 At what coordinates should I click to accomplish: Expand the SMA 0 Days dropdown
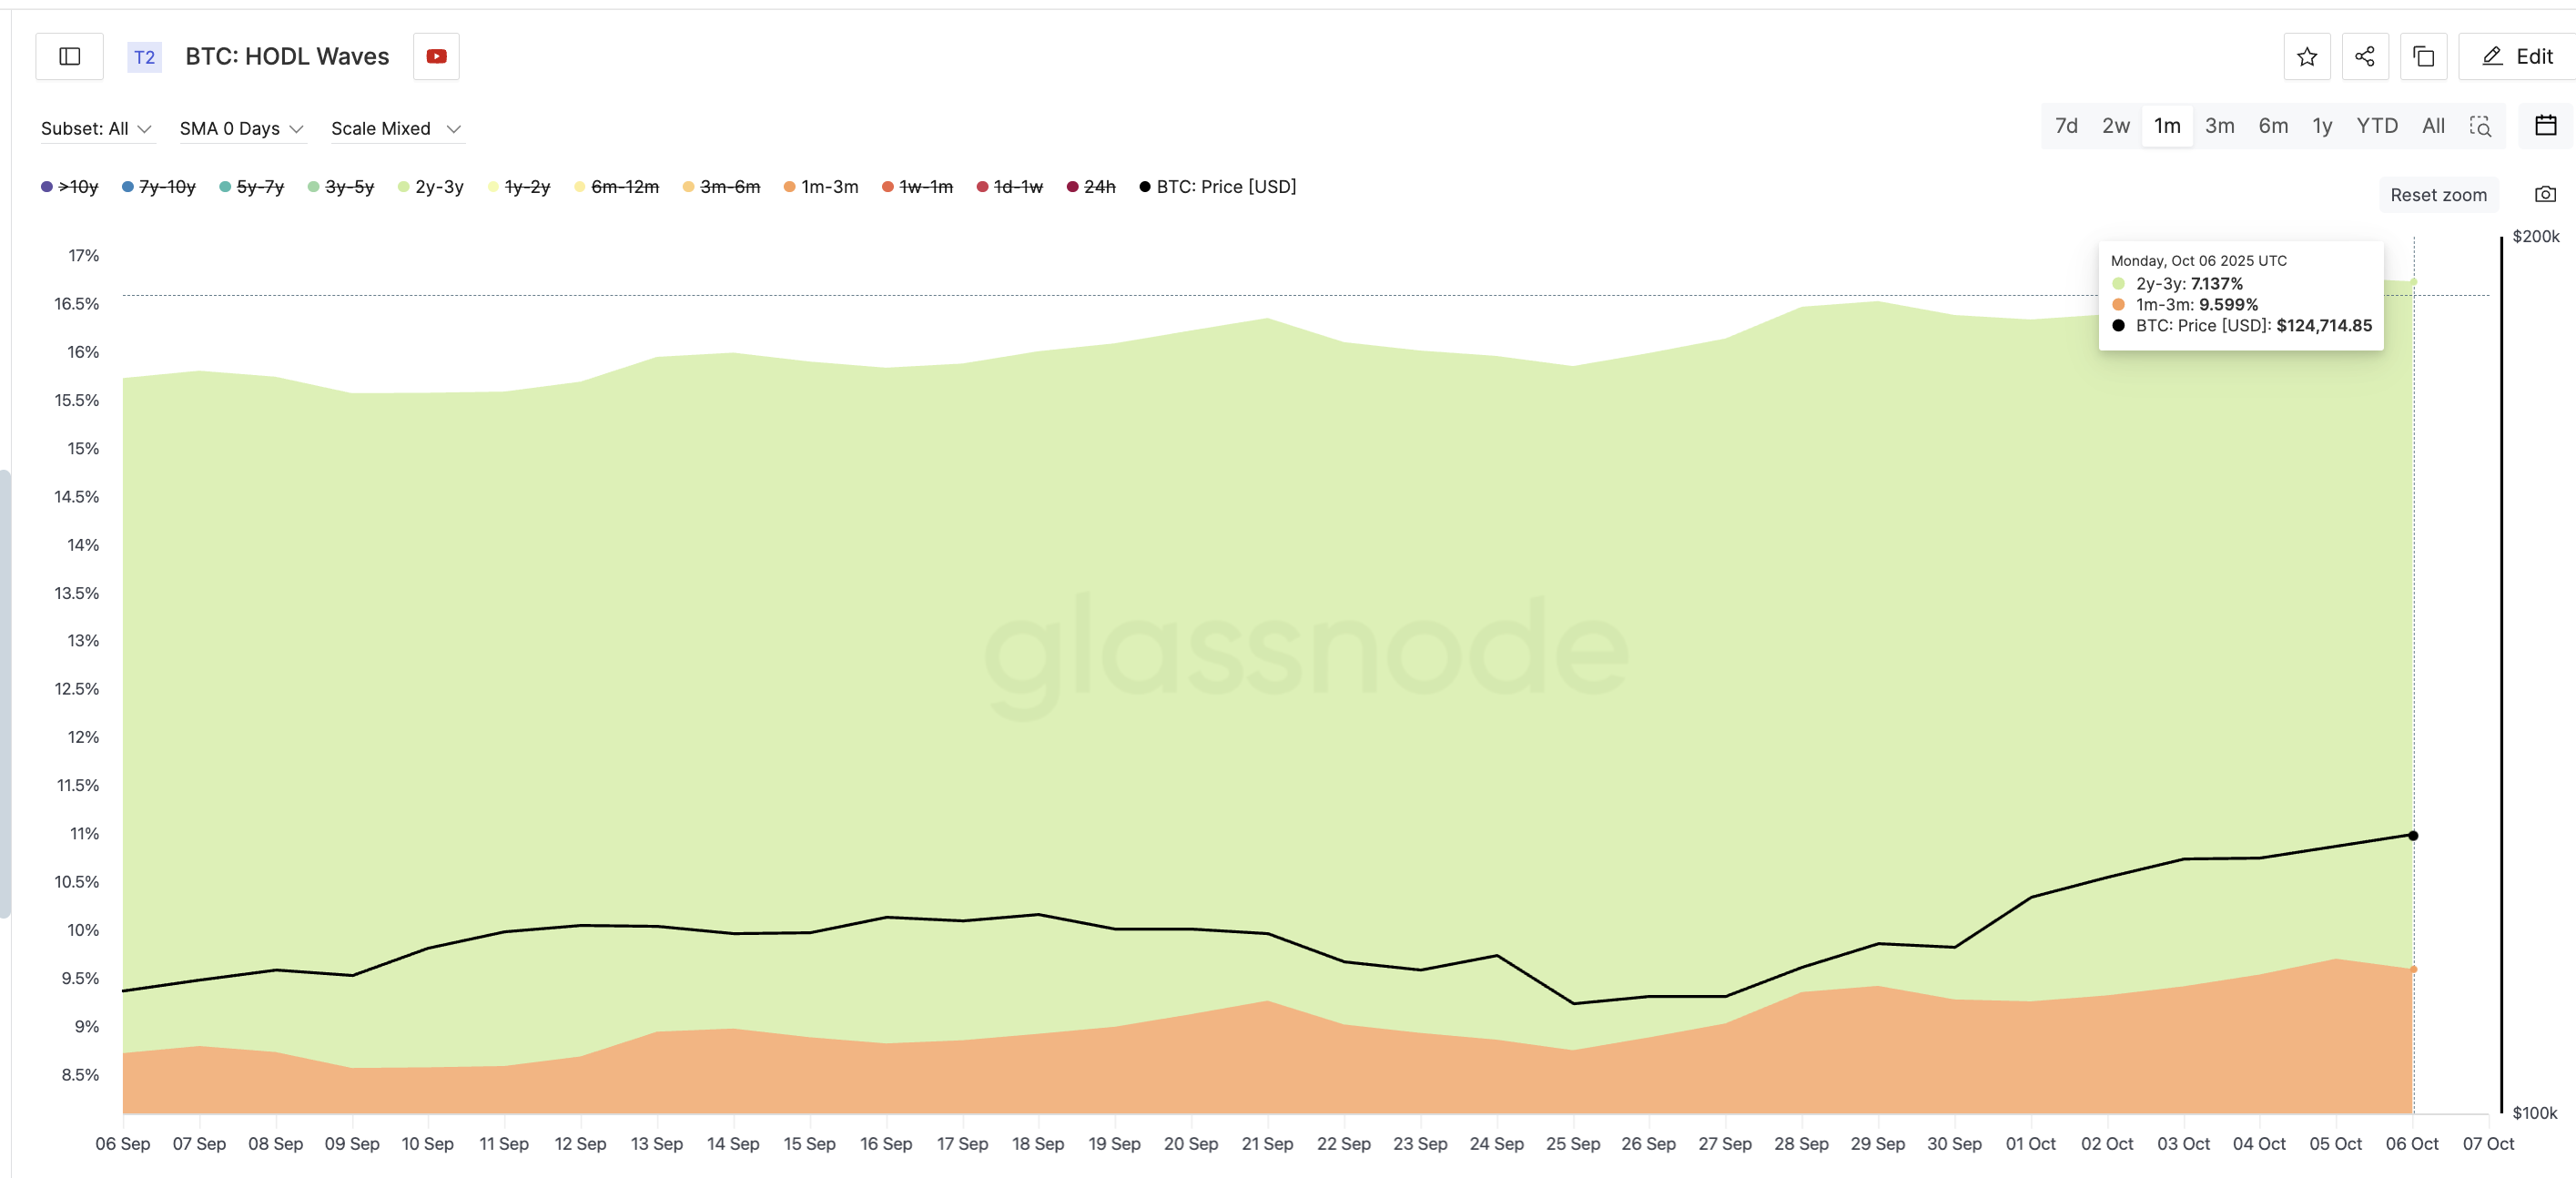(x=241, y=129)
